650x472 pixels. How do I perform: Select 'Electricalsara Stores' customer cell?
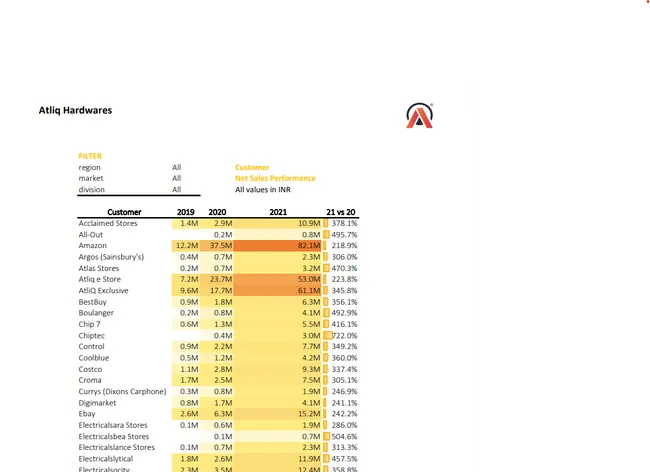pyautogui.click(x=113, y=425)
